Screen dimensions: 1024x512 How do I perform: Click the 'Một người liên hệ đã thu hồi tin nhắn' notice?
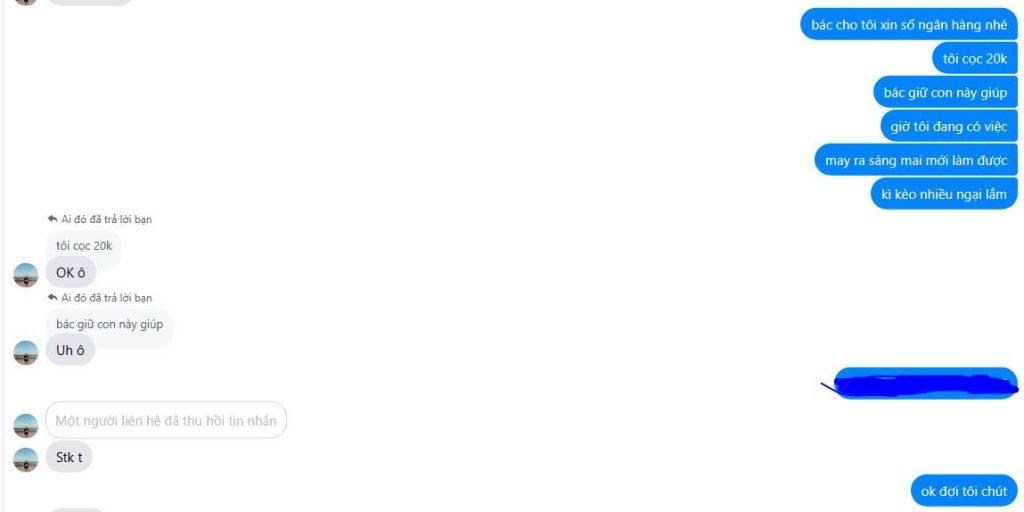(x=166, y=420)
